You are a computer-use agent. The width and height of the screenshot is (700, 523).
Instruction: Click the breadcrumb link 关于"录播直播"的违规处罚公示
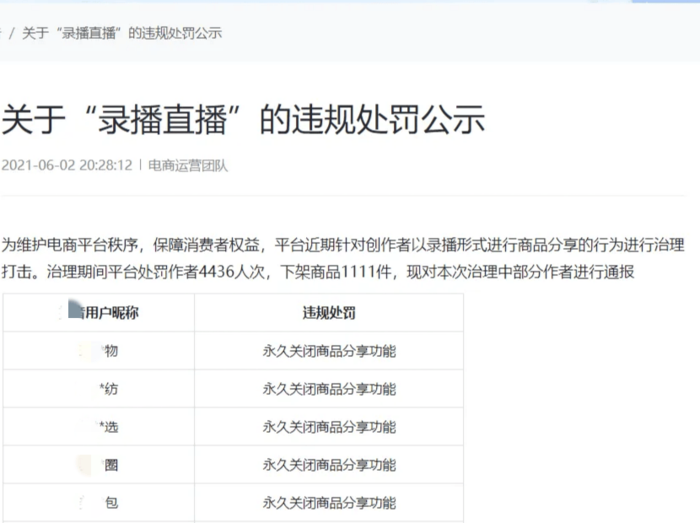(x=122, y=33)
